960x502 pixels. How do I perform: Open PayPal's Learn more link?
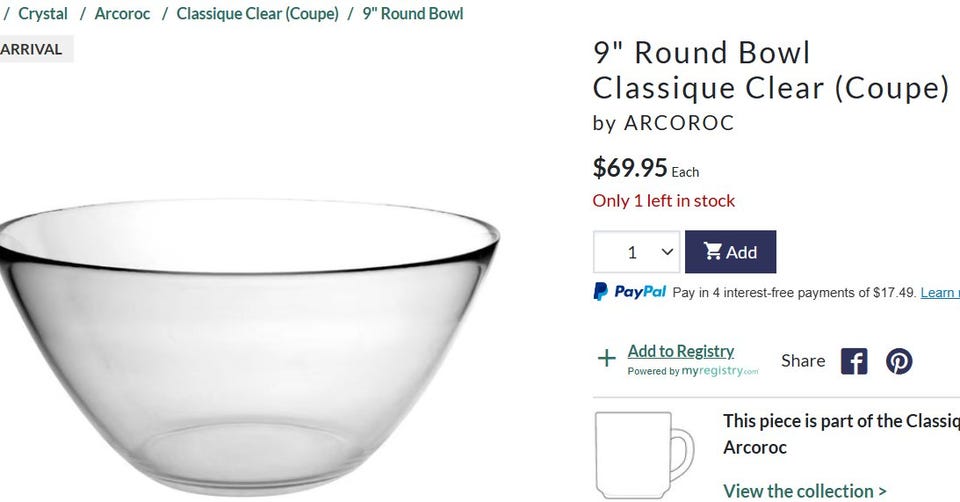tap(939, 293)
